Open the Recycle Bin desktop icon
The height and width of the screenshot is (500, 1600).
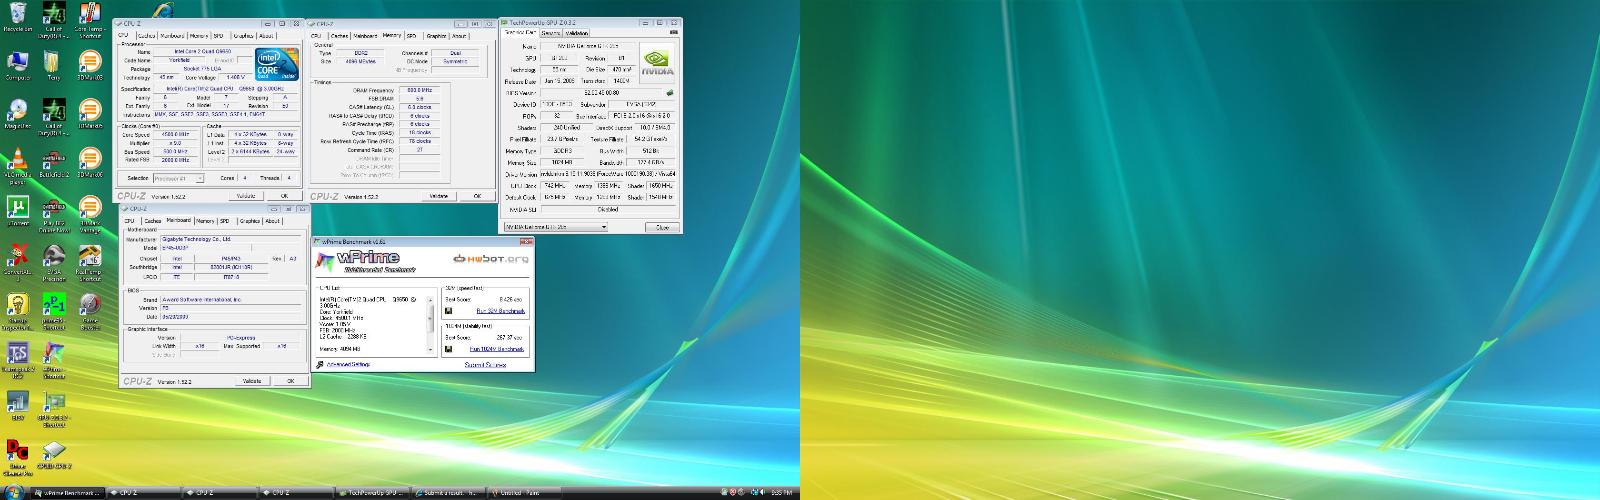tap(17, 17)
